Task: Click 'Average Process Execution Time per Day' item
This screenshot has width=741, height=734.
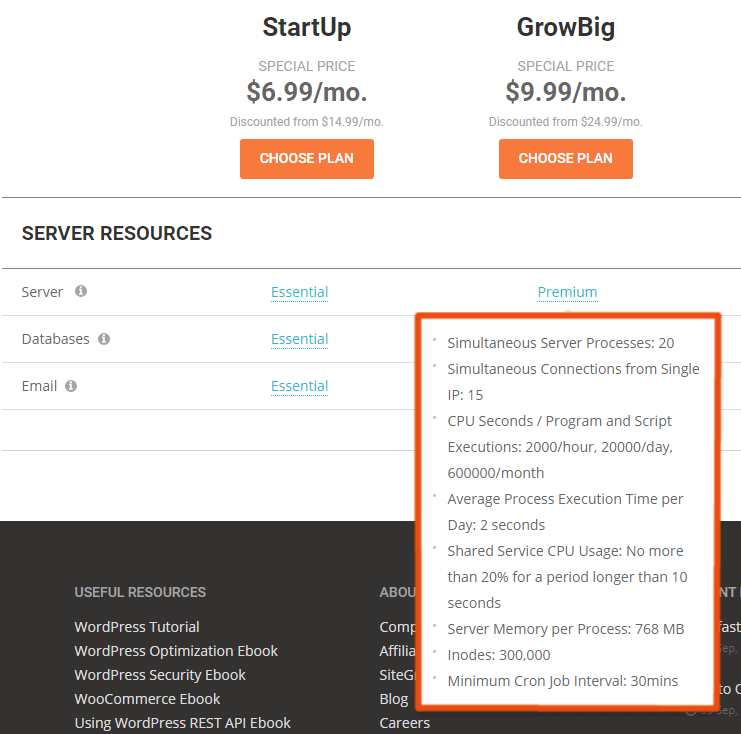Action: (x=565, y=512)
